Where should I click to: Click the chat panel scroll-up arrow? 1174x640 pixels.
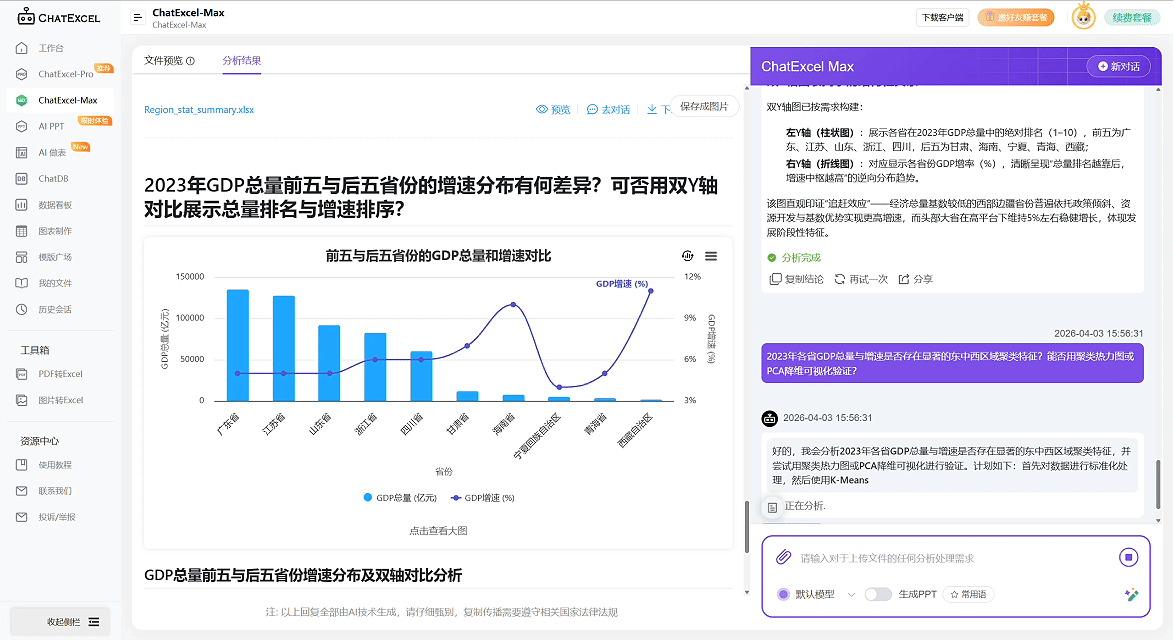click(x=1158, y=89)
